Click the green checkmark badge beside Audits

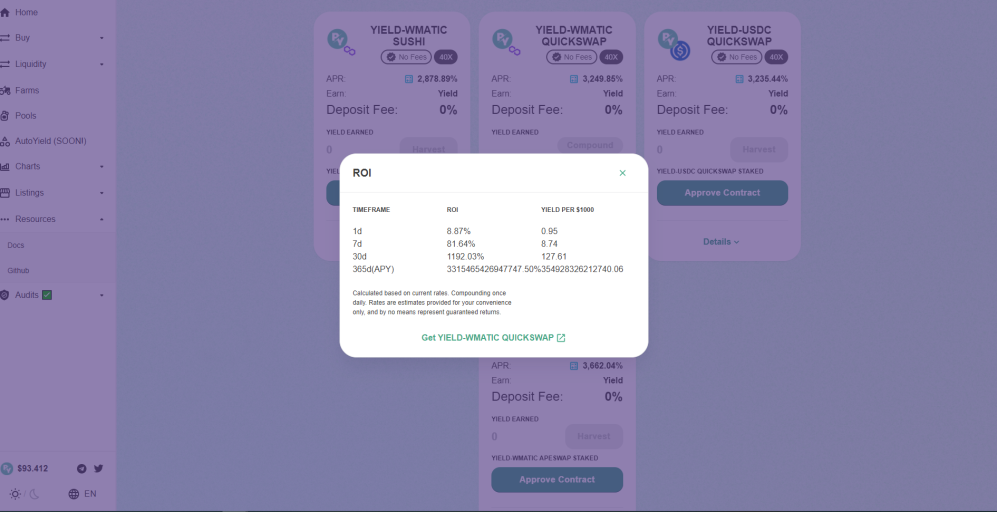(46, 295)
